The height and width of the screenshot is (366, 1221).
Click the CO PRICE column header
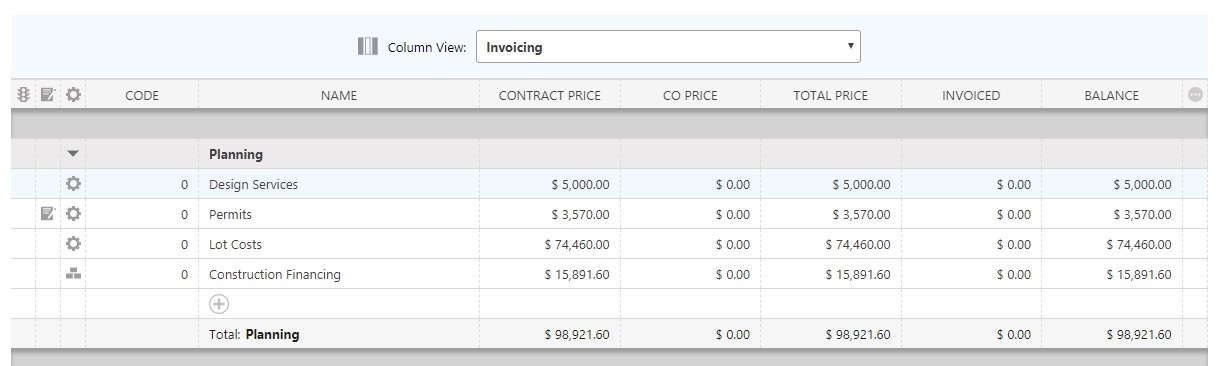click(690, 96)
